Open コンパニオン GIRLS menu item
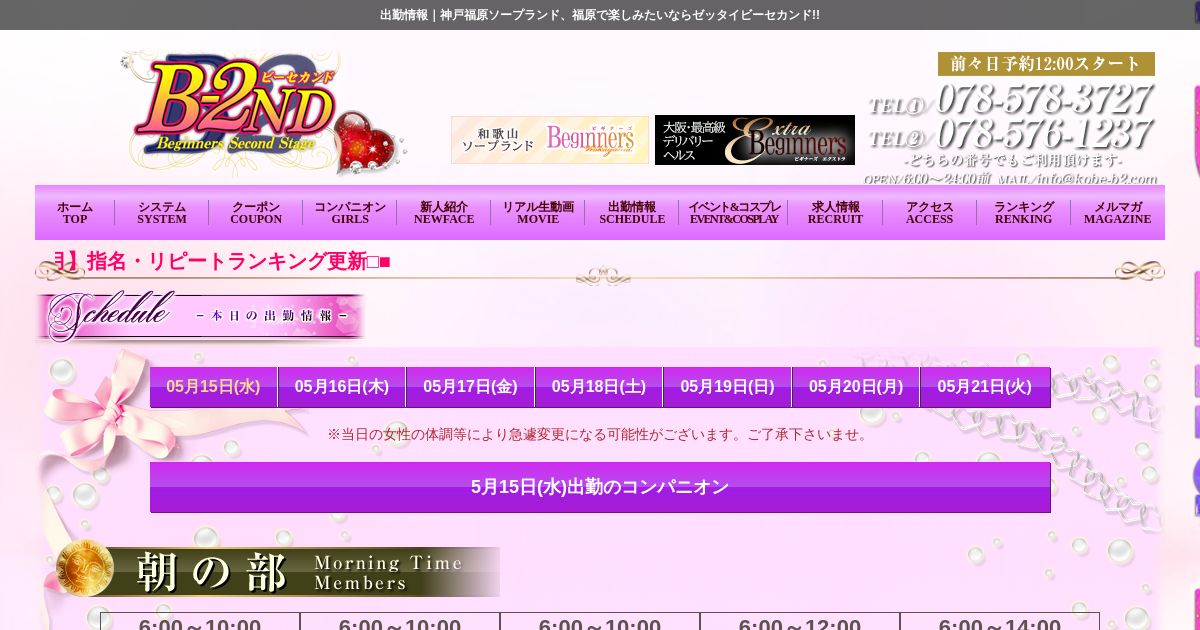This screenshot has height=630, width=1200. [350, 213]
